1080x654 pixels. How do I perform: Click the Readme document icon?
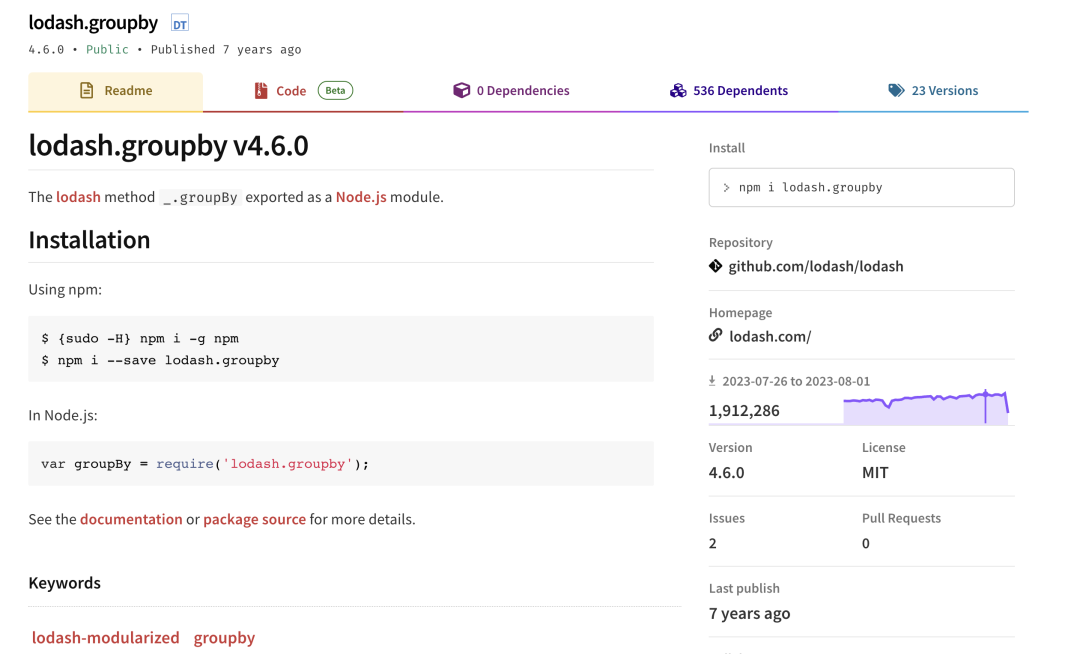[86, 90]
